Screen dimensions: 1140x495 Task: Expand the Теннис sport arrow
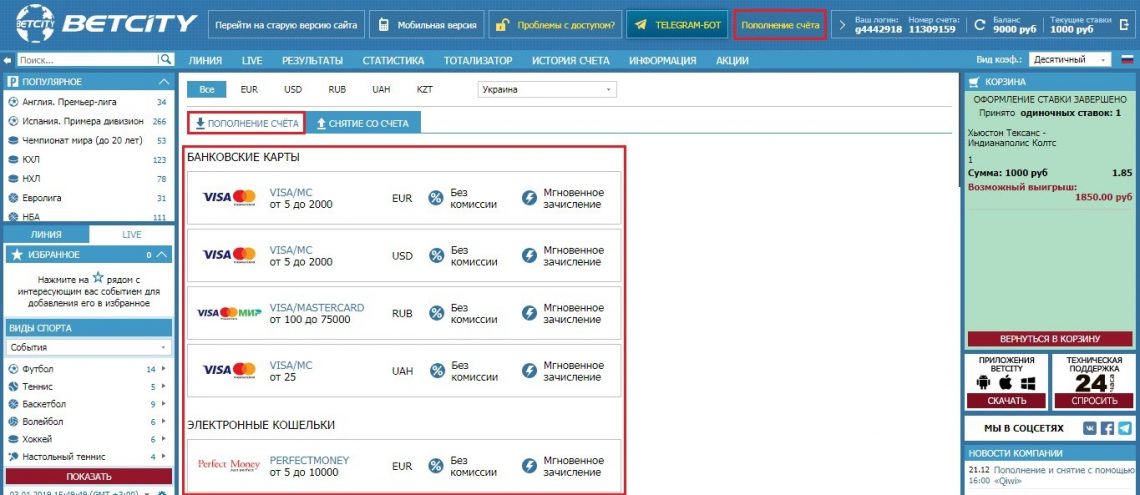(164, 387)
